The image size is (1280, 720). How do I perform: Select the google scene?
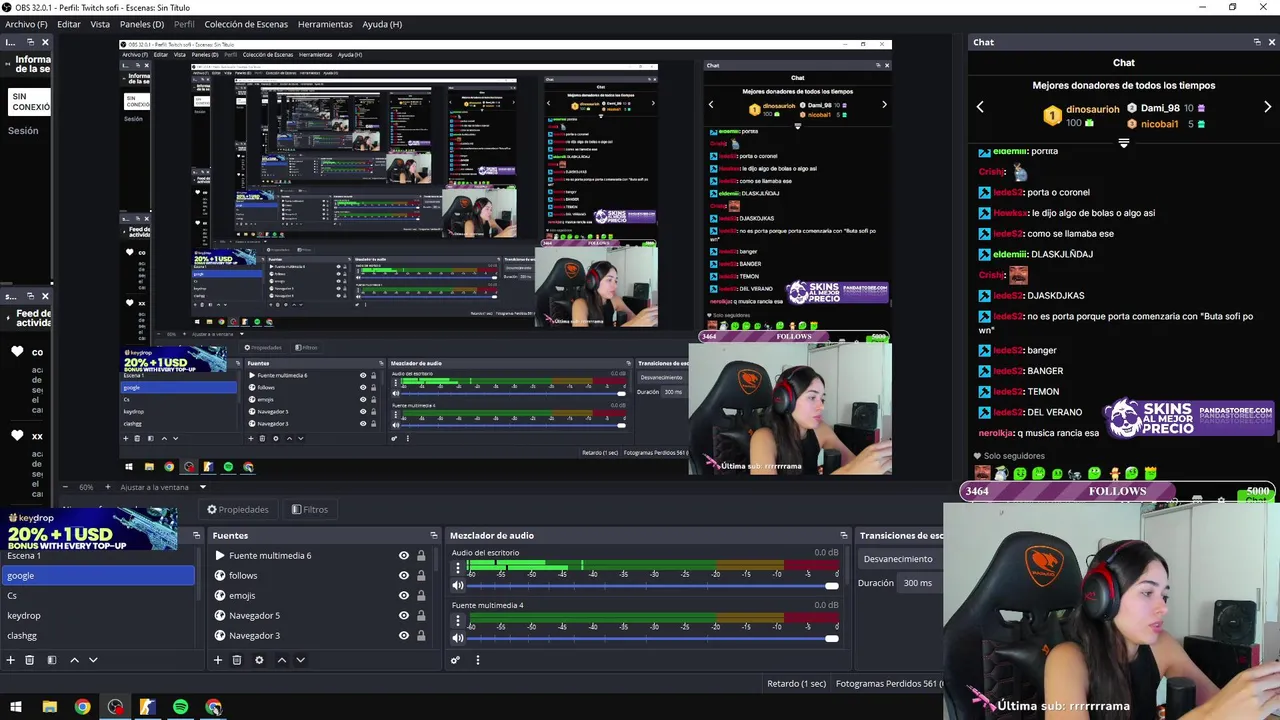pyautogui.click(x=98, y=576)
